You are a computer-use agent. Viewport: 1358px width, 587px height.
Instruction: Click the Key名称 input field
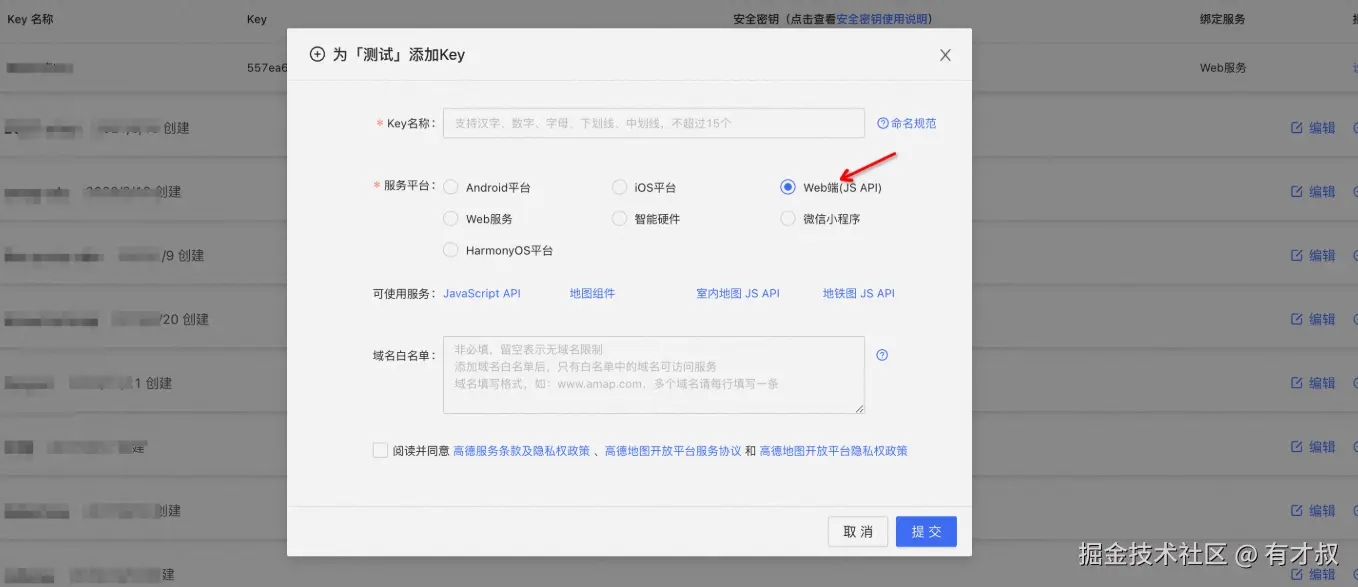654,123
